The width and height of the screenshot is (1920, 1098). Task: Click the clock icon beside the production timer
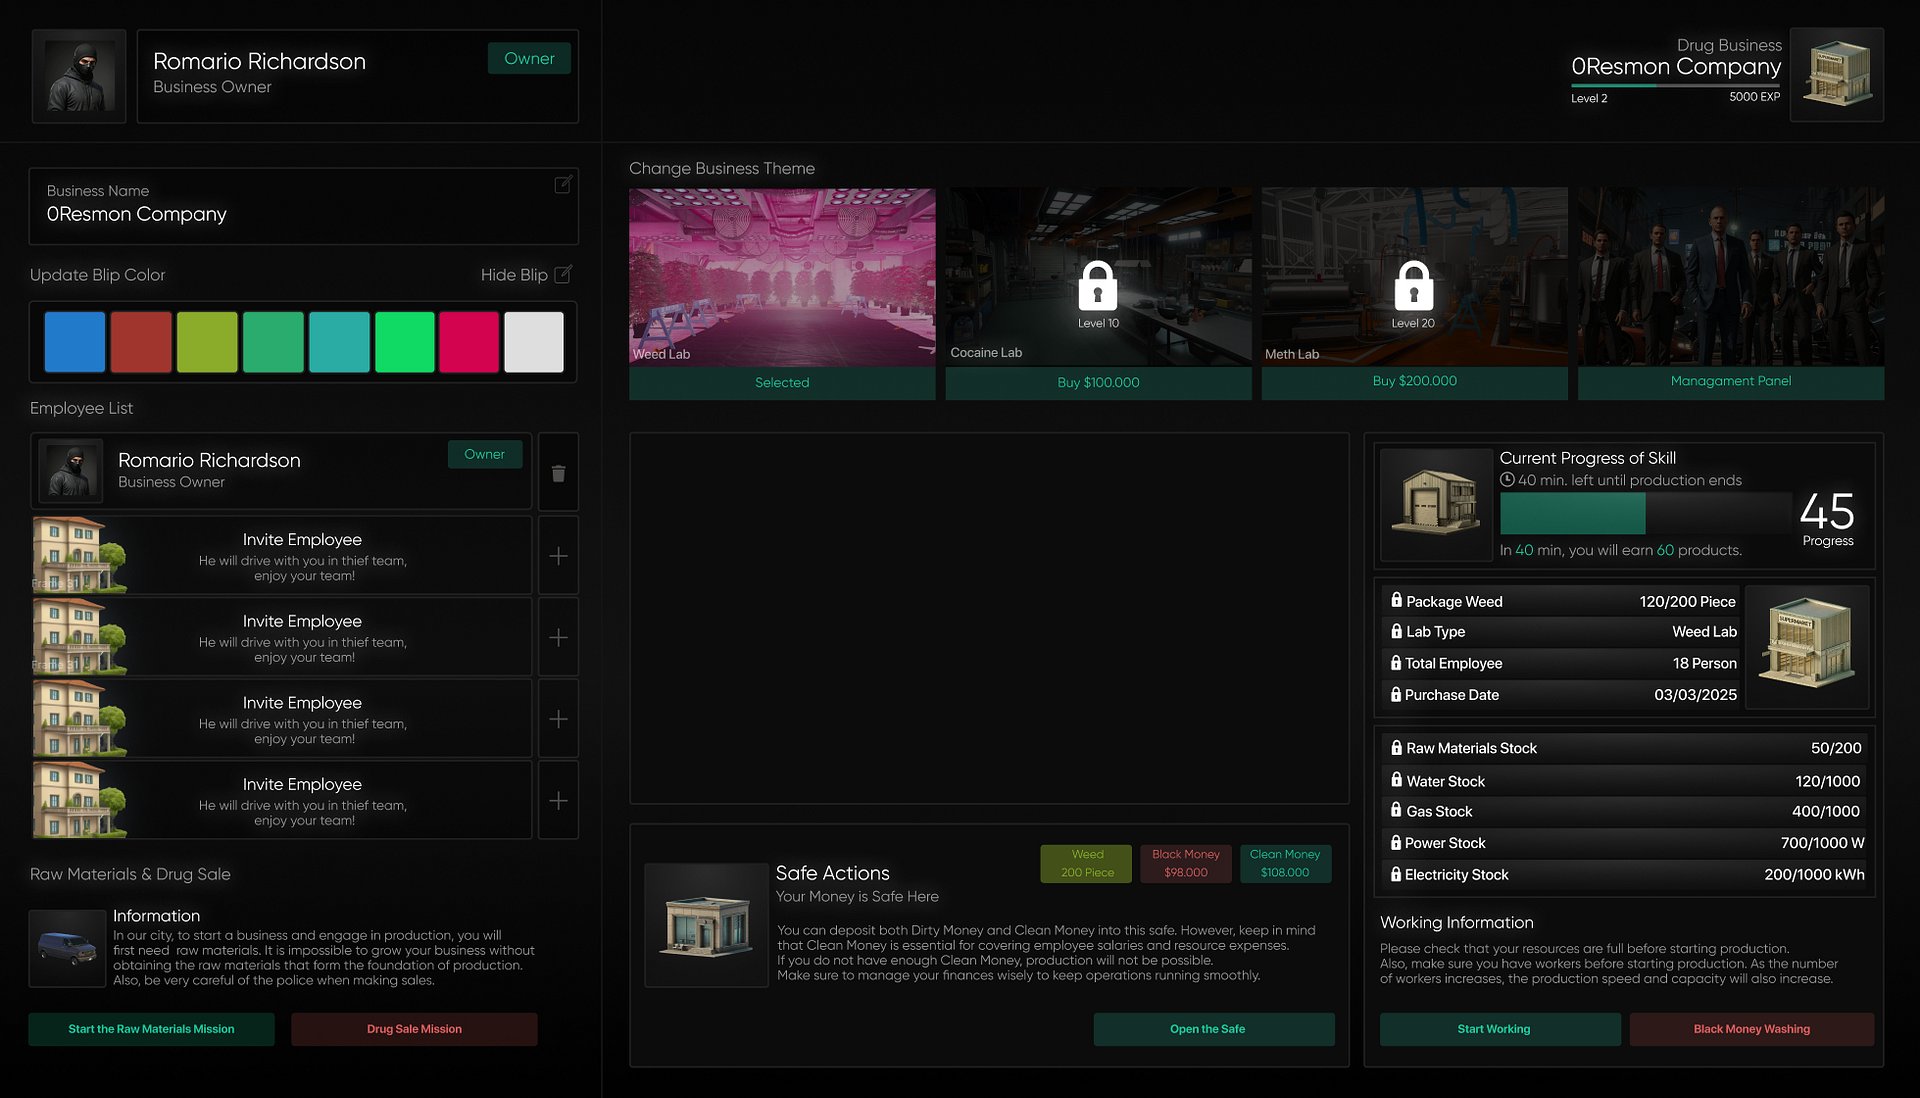(1507, 480)
